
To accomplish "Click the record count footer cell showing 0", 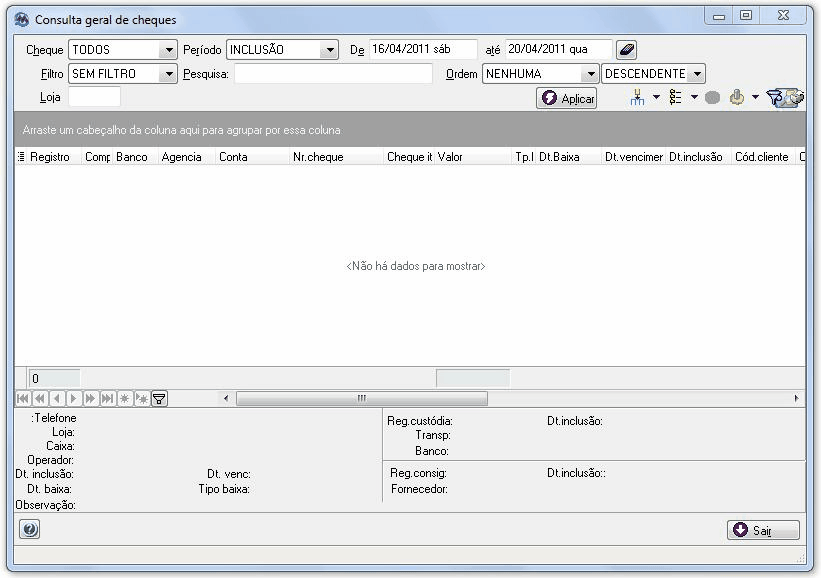I will (54, 378).
